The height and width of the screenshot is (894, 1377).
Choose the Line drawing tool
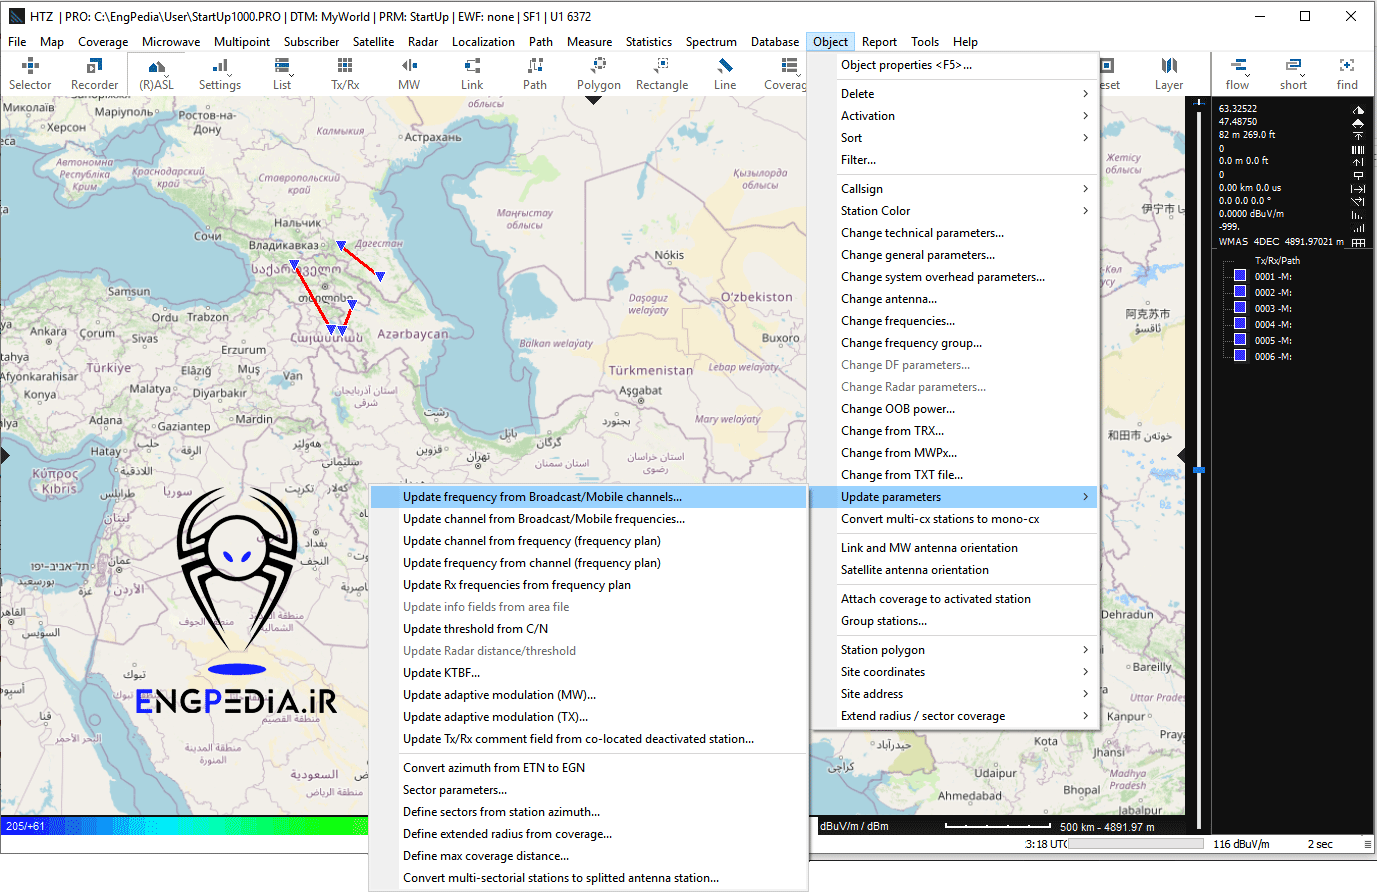725,74
